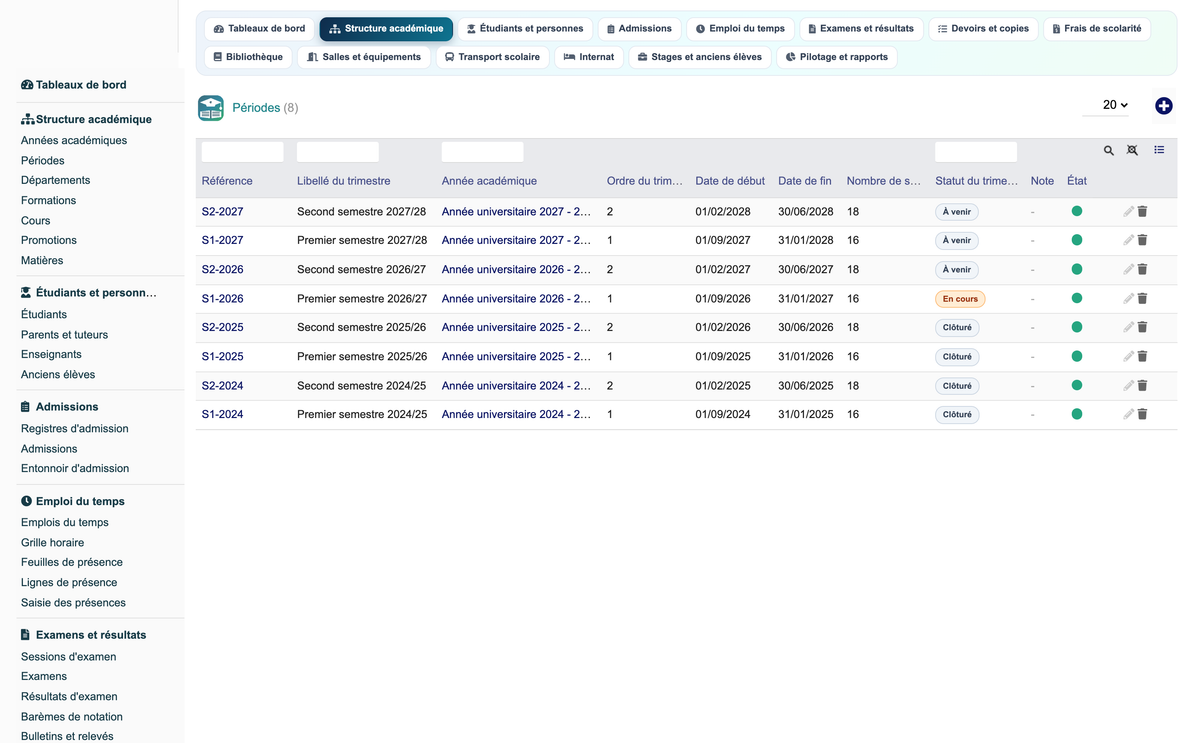Toggle the green state dot for S2-2027
The height and width of the screenshot is (743, 1200).
click(x=1077, y=211)
